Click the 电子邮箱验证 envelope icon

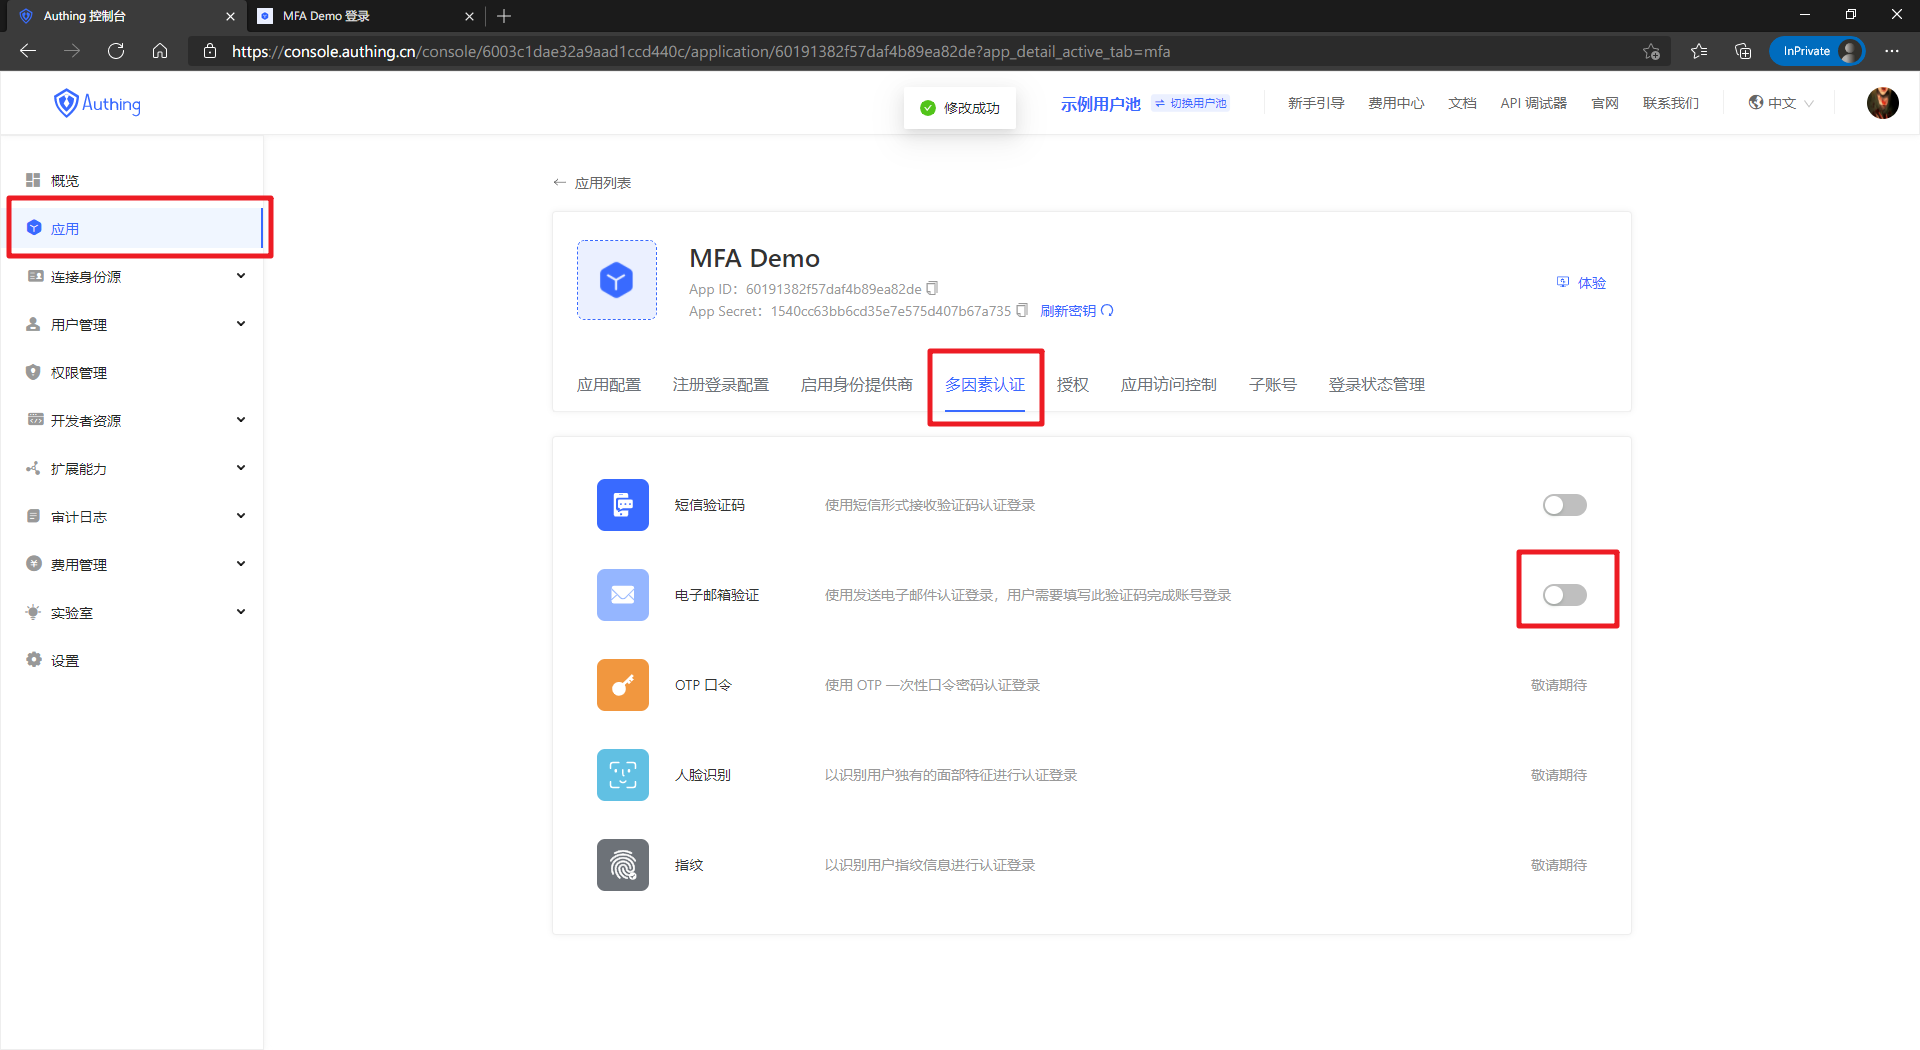tap(623, 595)
